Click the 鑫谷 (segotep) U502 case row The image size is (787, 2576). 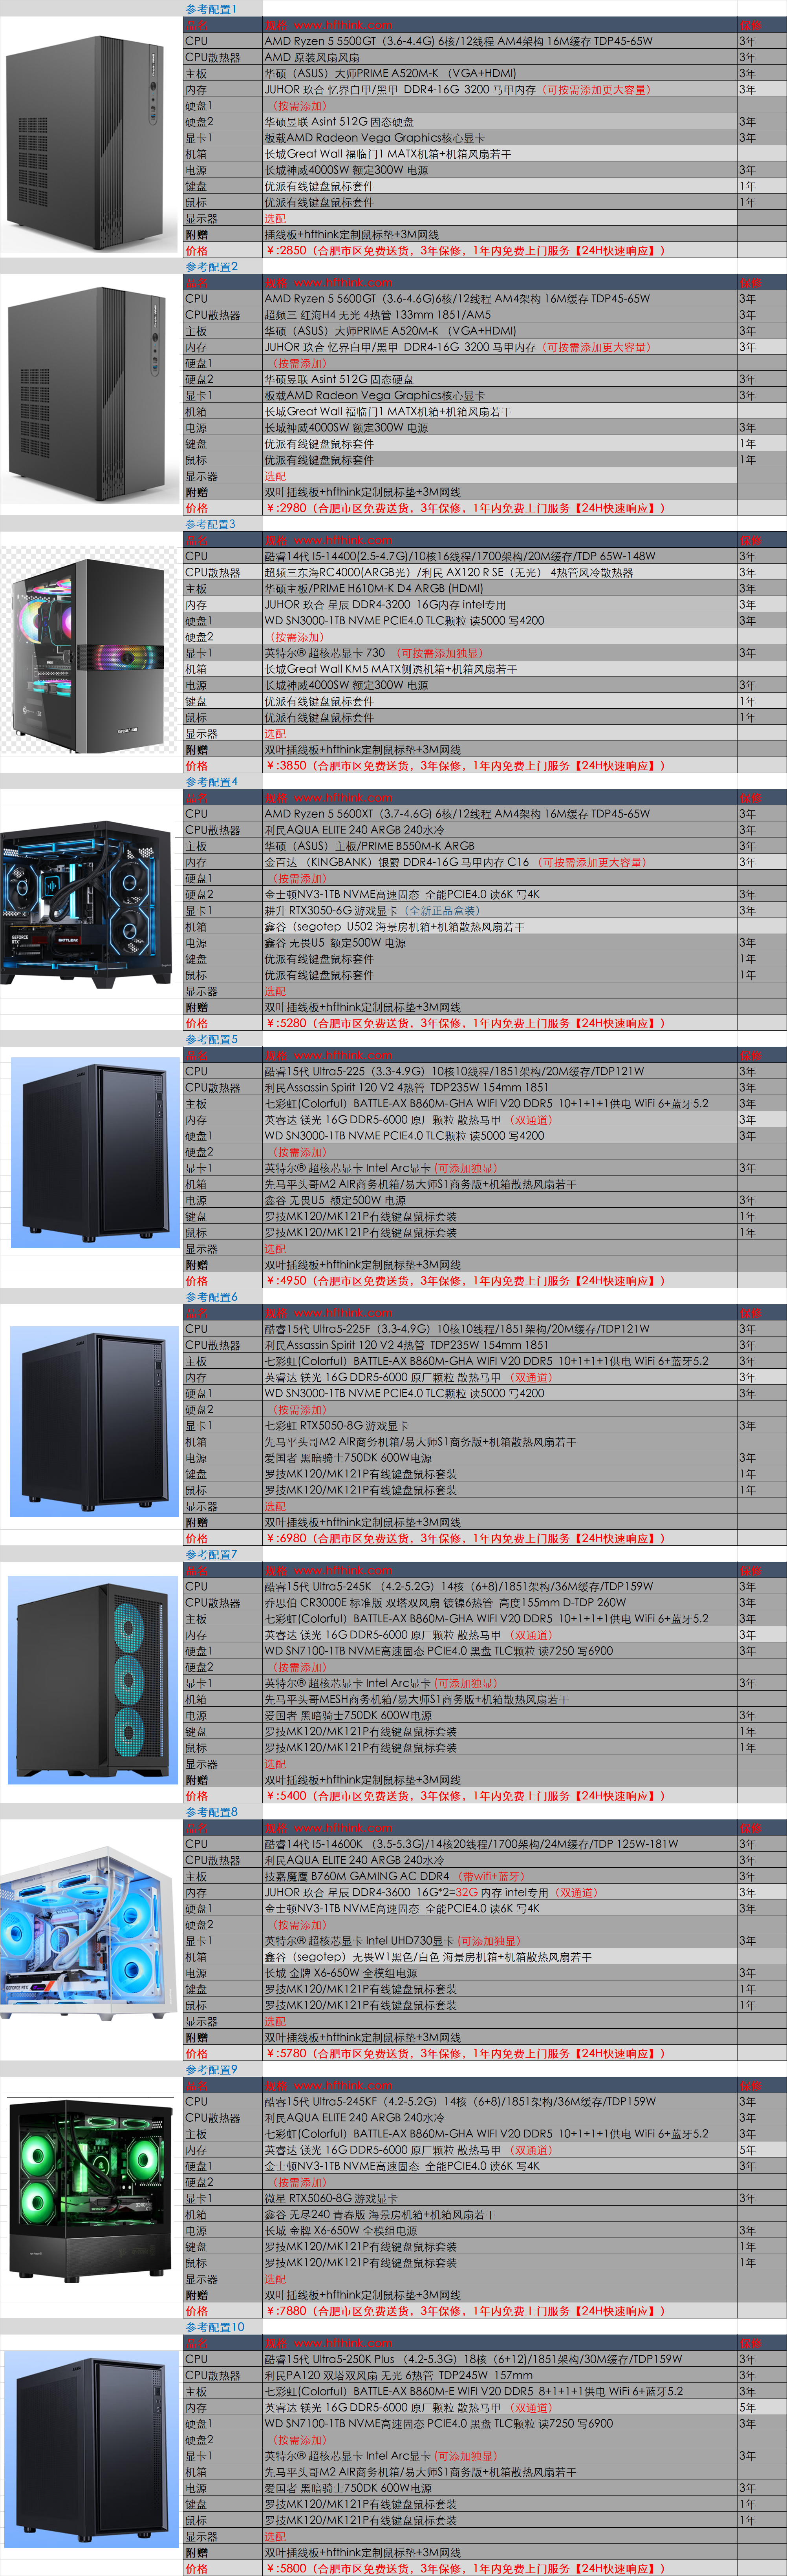tap(485, 927)
